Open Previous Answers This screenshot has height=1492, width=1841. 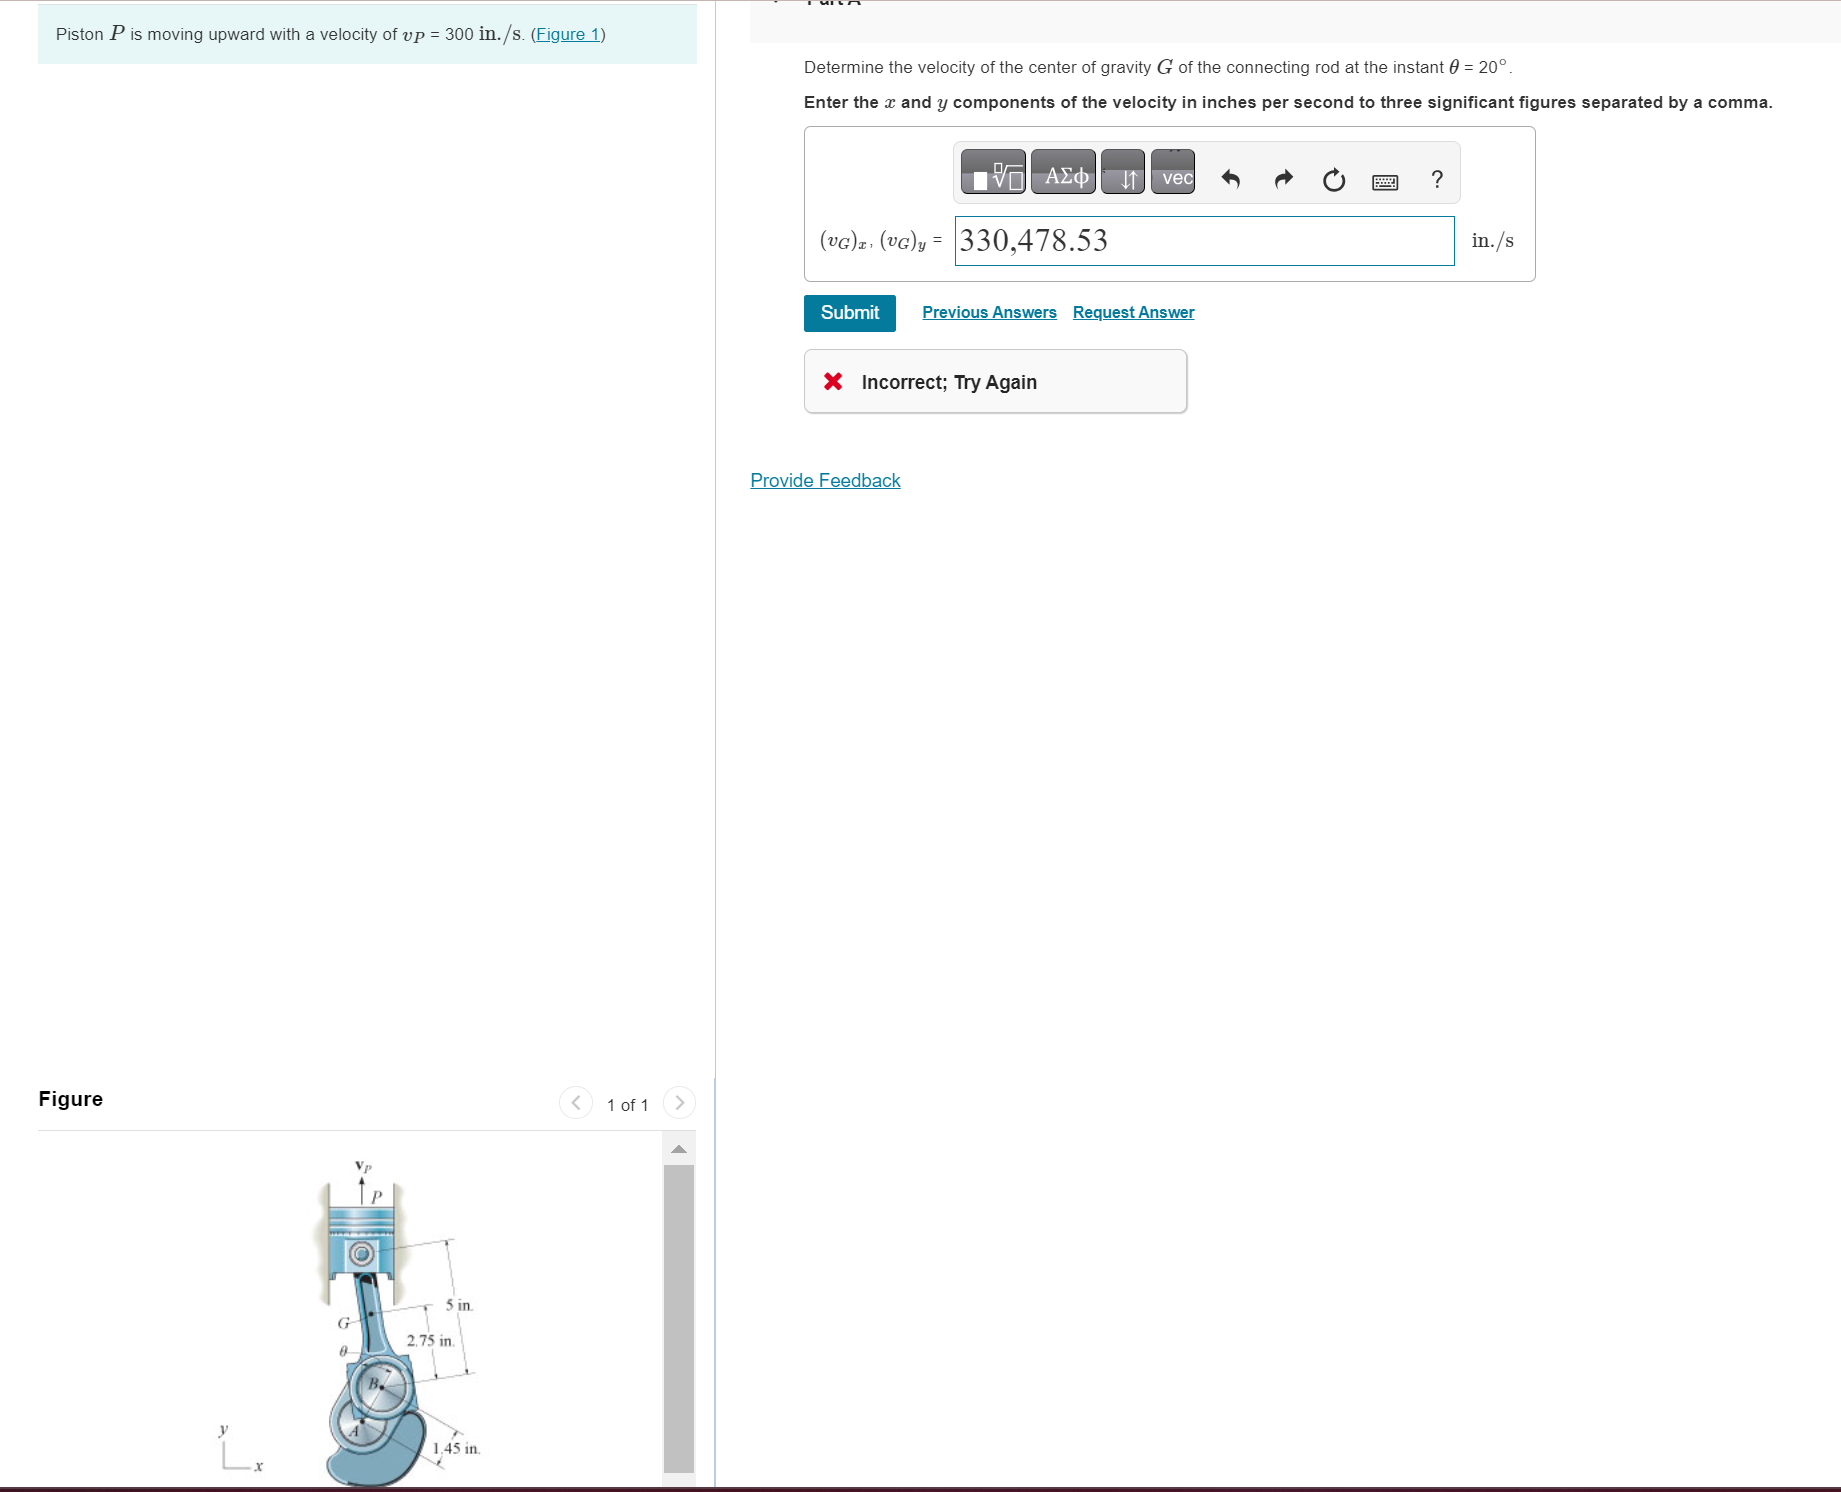click(989, 312)
